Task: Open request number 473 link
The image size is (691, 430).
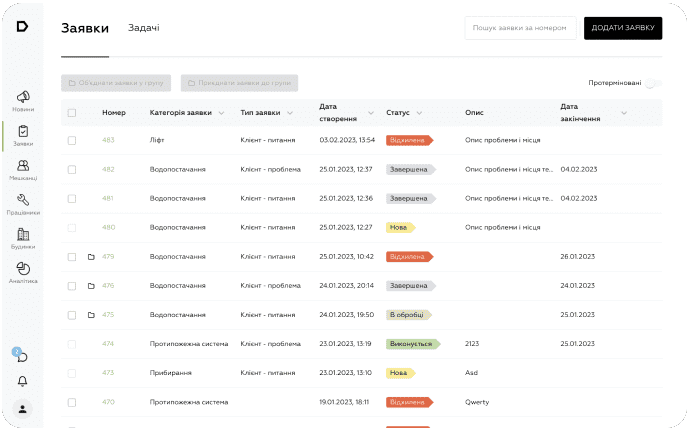Action: (x=108, y=373)
